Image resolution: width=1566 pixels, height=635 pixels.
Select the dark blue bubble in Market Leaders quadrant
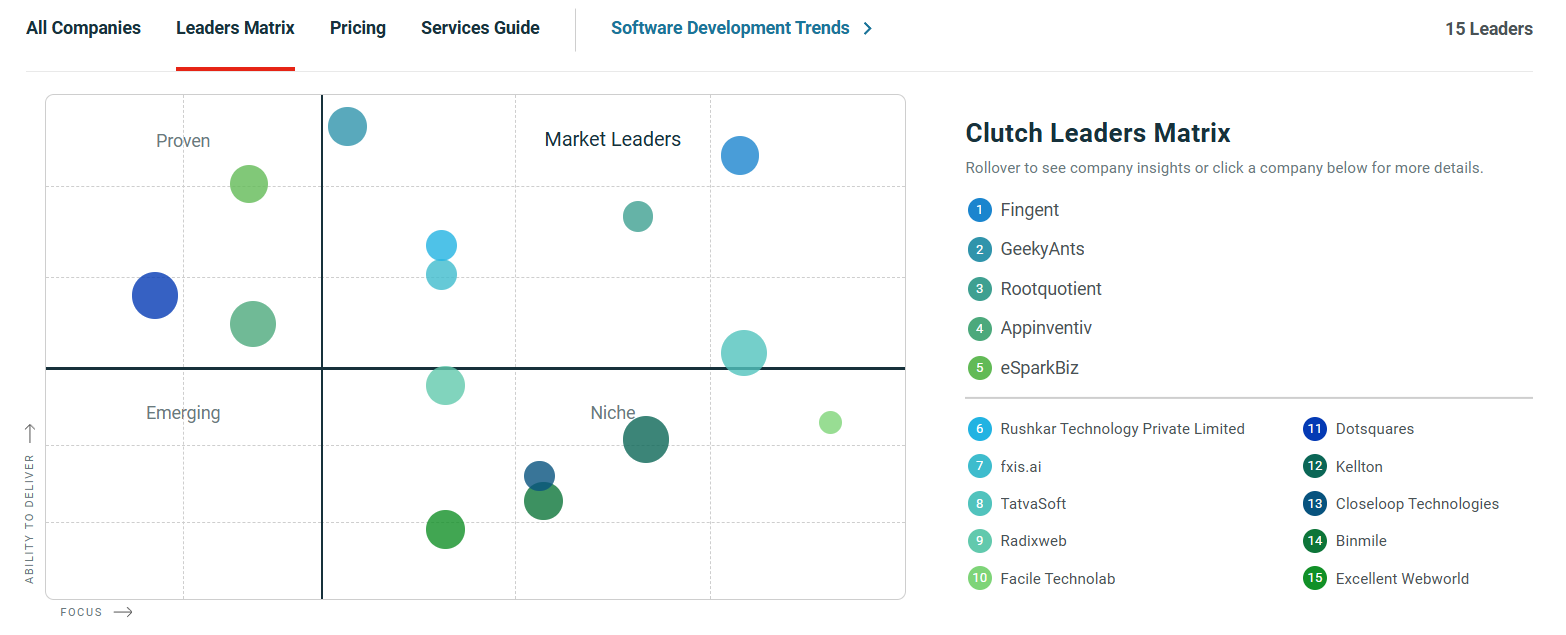click(740, 156)
